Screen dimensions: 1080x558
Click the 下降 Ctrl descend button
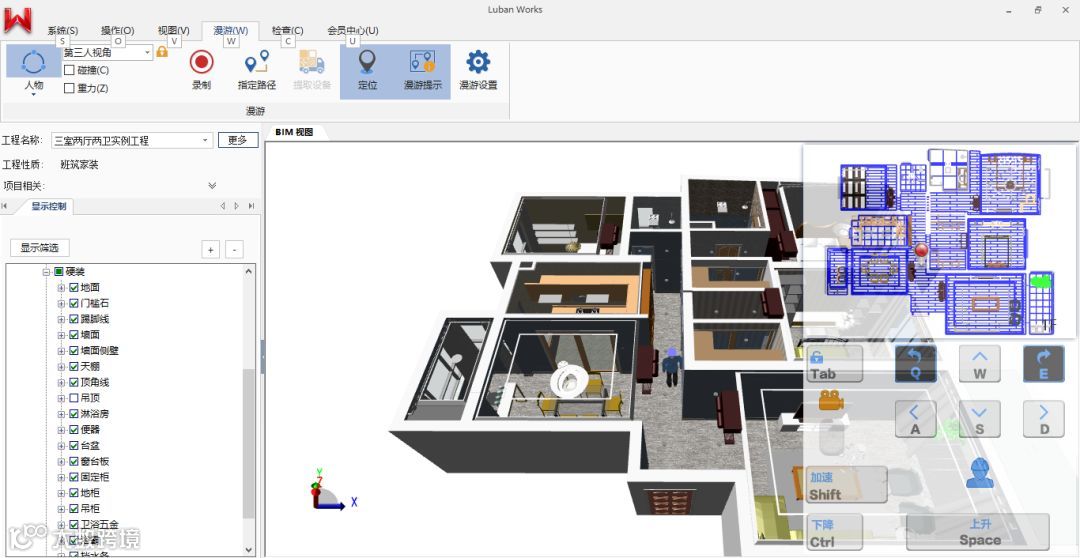click(x=835, y=533)
